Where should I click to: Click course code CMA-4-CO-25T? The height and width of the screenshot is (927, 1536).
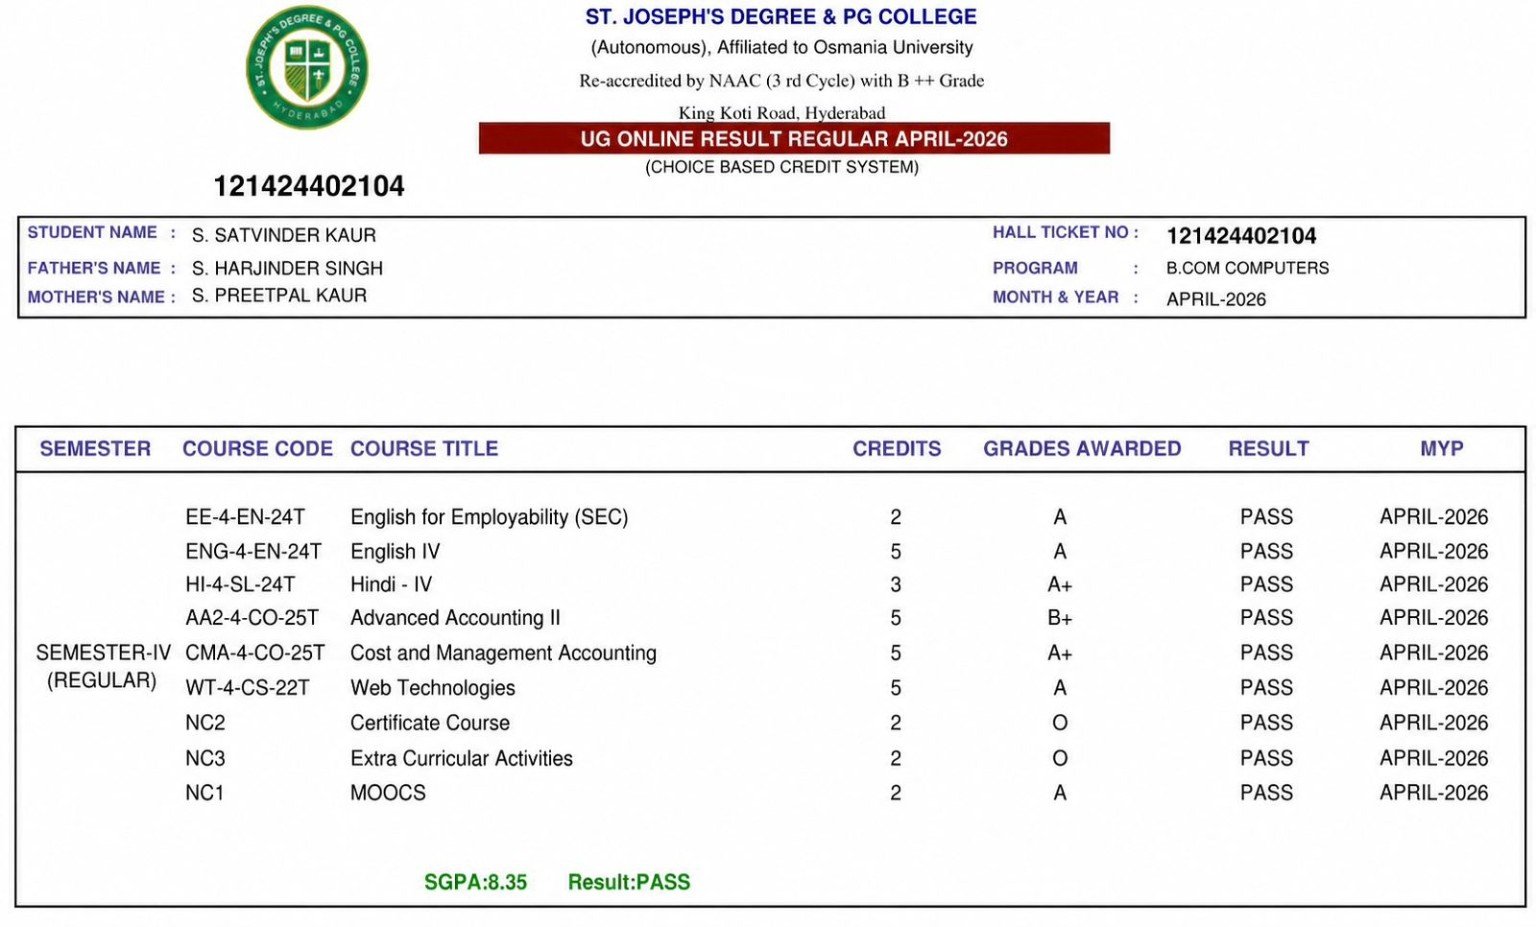[255, 653]
